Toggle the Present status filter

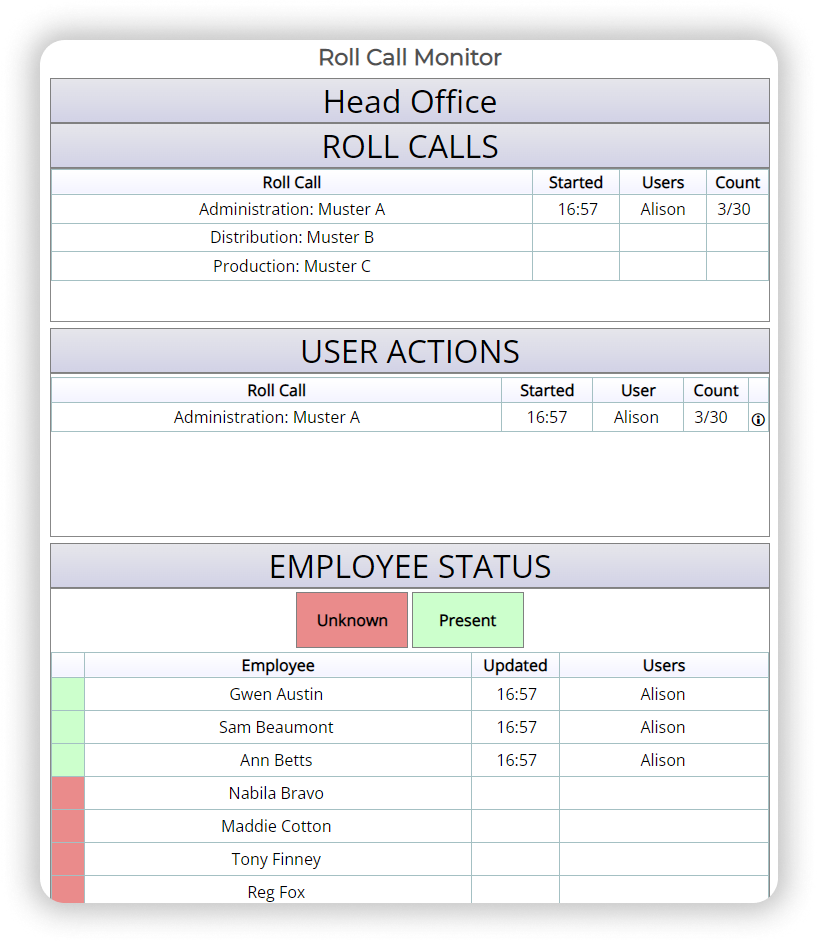[x=468, y=620]
